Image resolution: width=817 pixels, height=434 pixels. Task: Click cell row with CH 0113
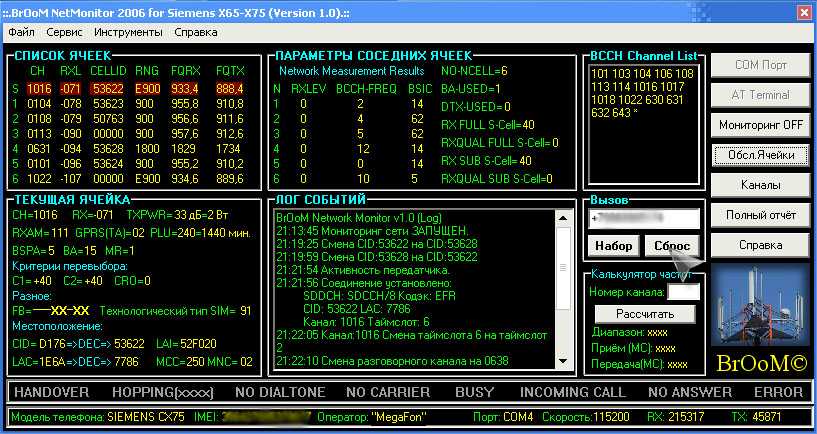(x=128, y=134)
